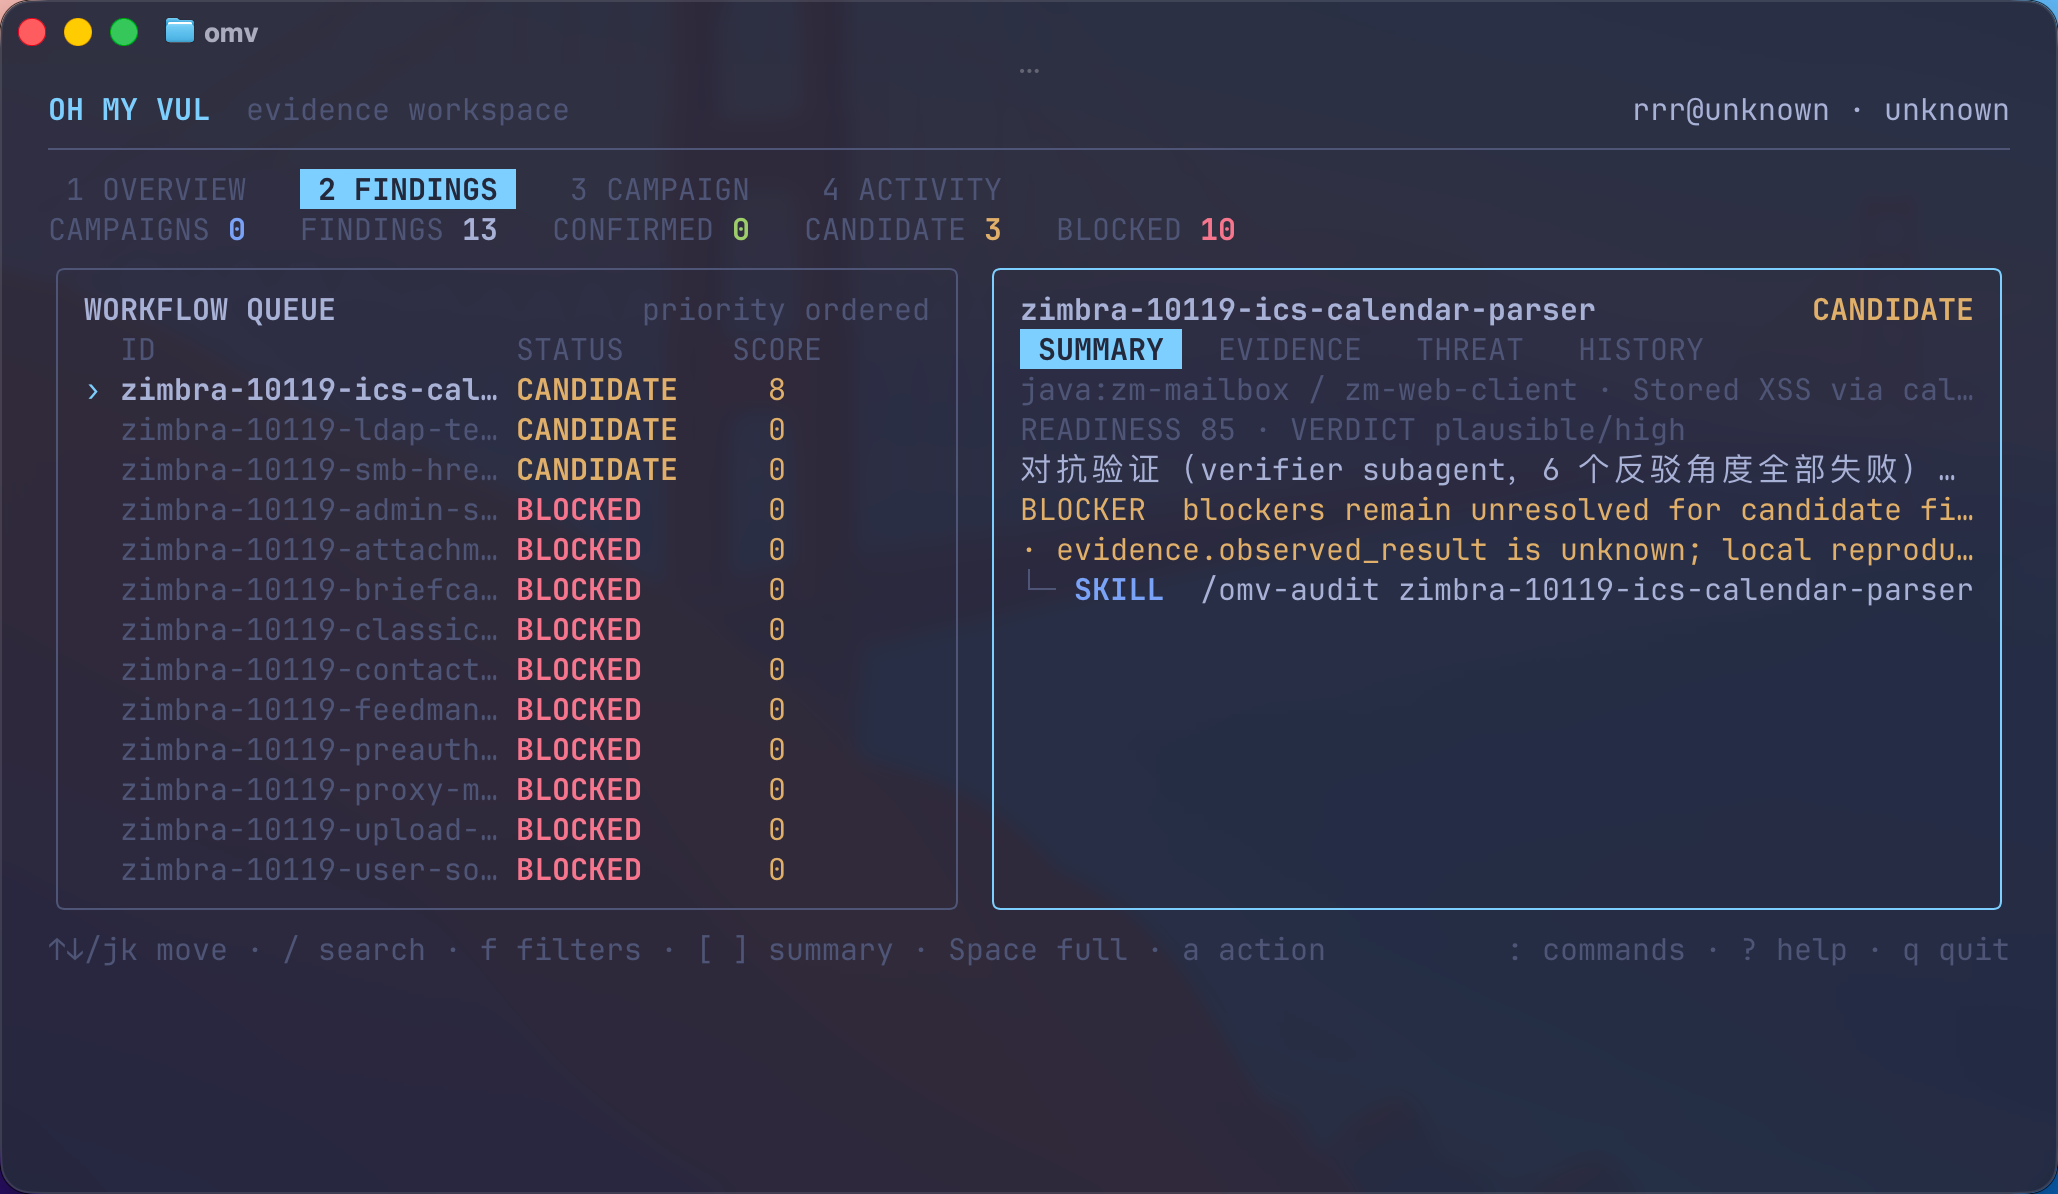Click the three-dots handle at window top
Image resolution: width=2058 pixels, height=1194 pixels.
(1029, 71)
